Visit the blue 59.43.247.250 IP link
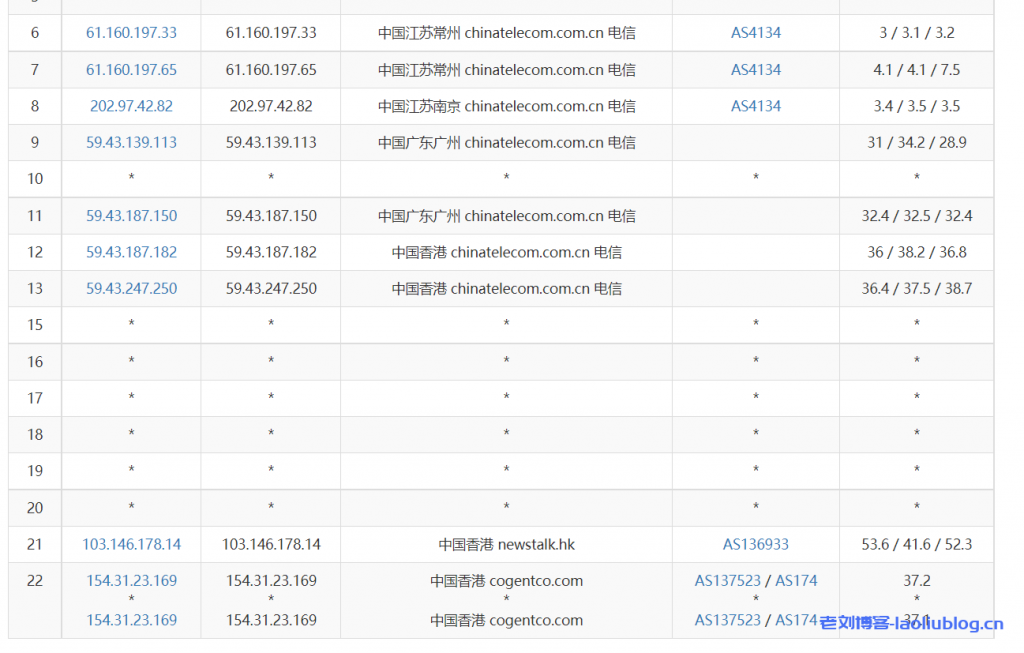Screen dimensions: 1024x653 pyautogui.click(x=131, y=289)
